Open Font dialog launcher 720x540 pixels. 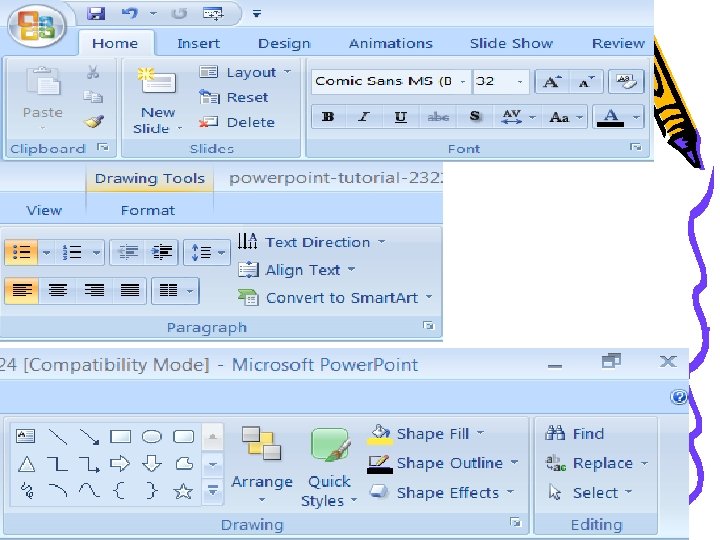click(636, 147)
